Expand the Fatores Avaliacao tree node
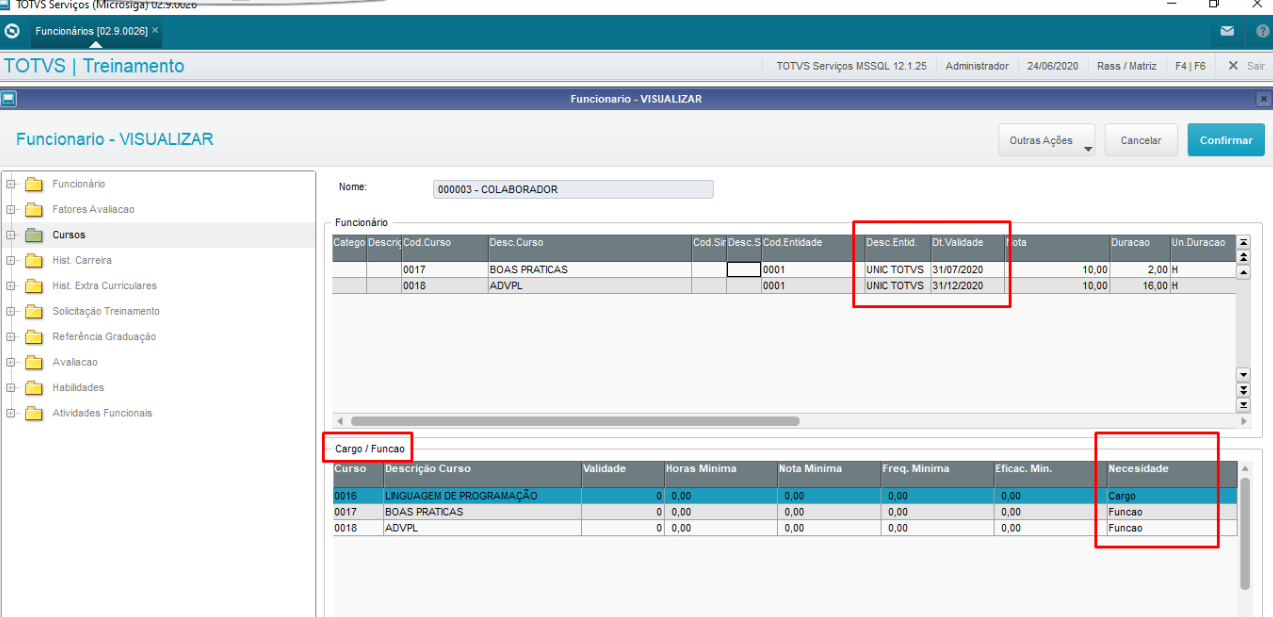The height and width of the screenshot is (617, 1273). (x=10, y=210)
